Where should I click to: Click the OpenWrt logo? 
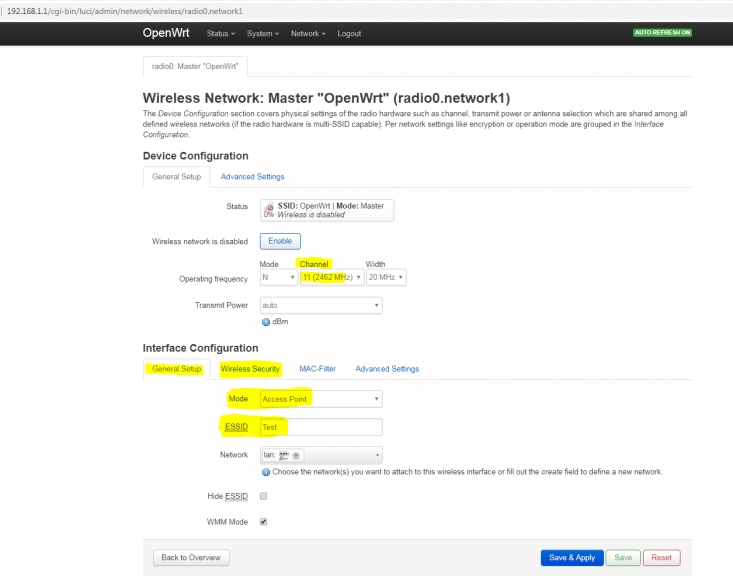[166, 33]
